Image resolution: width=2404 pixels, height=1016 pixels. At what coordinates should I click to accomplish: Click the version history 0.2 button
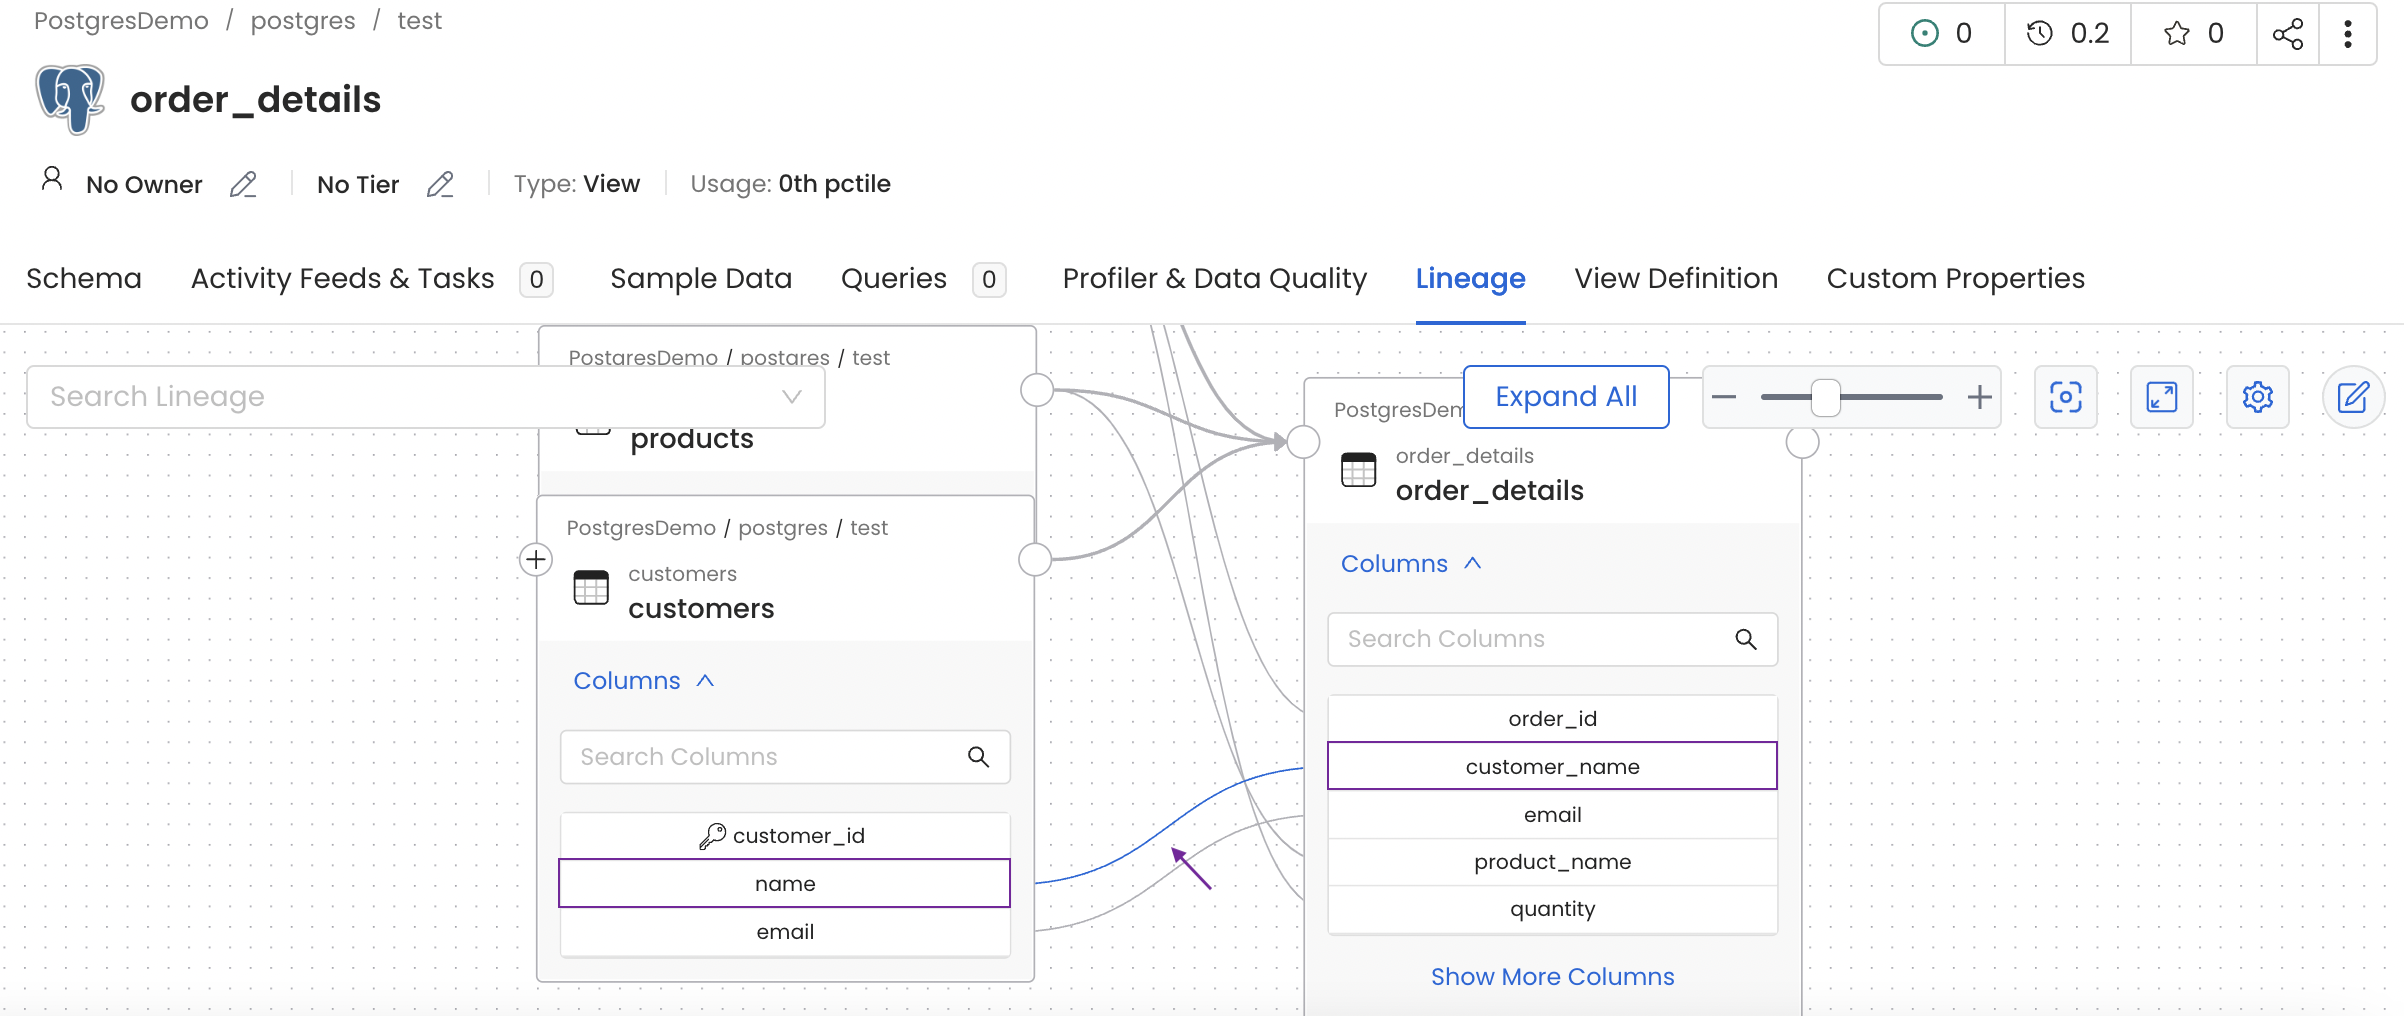pos(2067,34)
